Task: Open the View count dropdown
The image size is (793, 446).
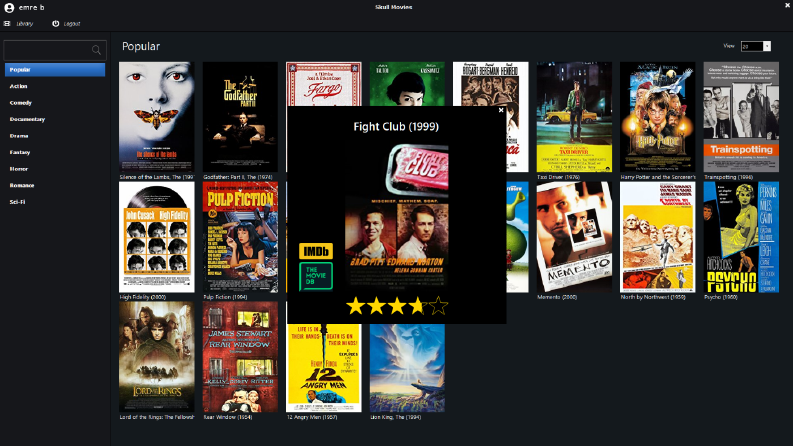Action: tap(756, 46)
